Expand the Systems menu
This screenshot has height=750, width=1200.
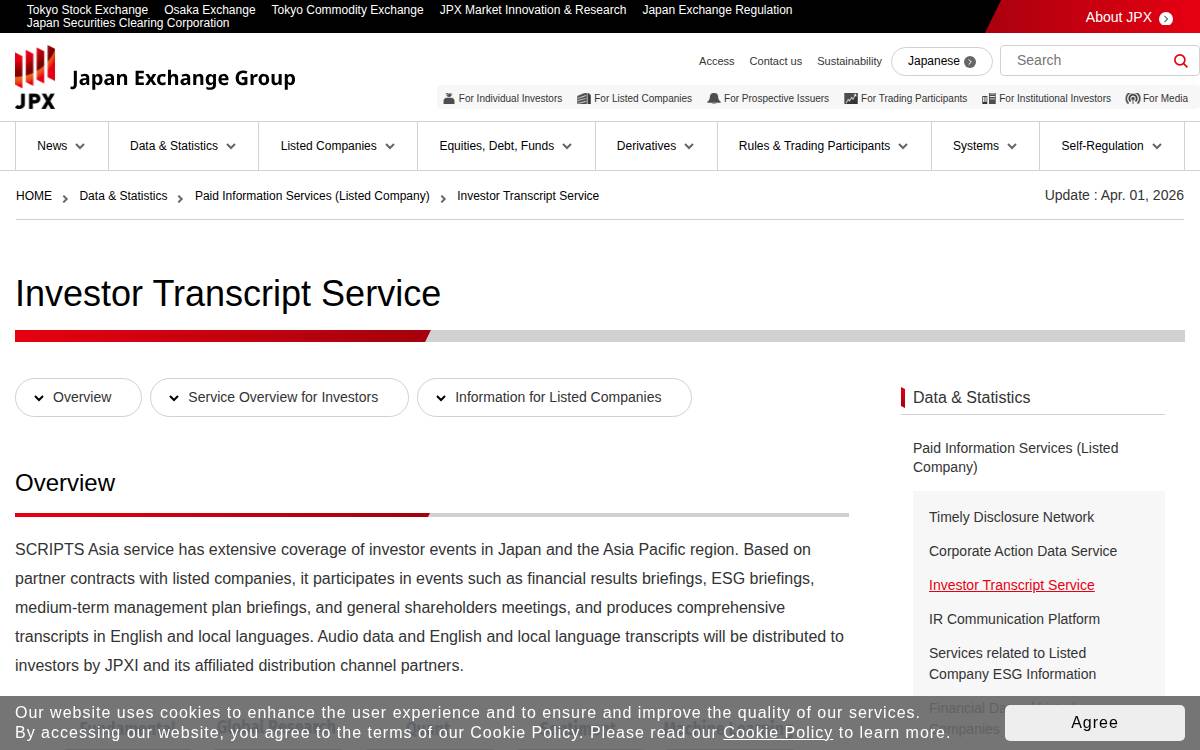tap(985, 146)
